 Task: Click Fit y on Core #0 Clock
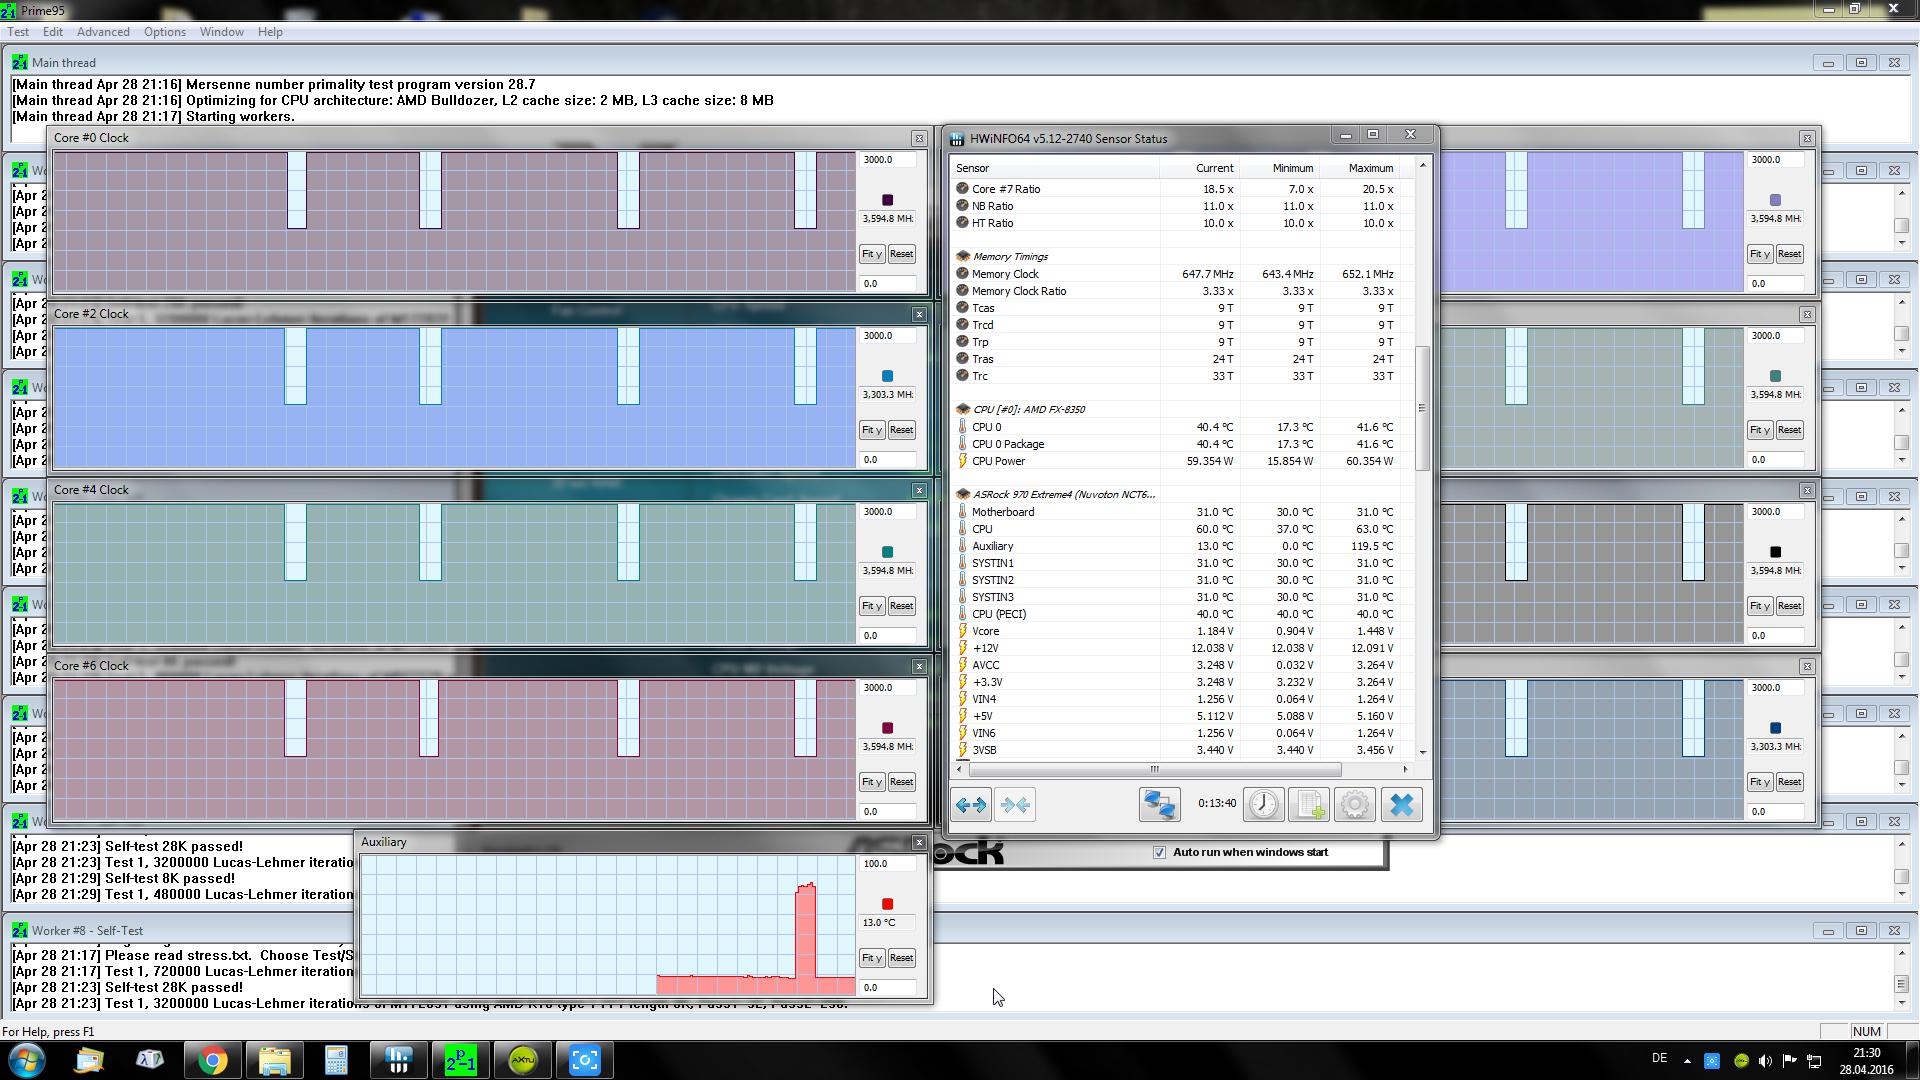pyautogui.click(x=871, y=254)
